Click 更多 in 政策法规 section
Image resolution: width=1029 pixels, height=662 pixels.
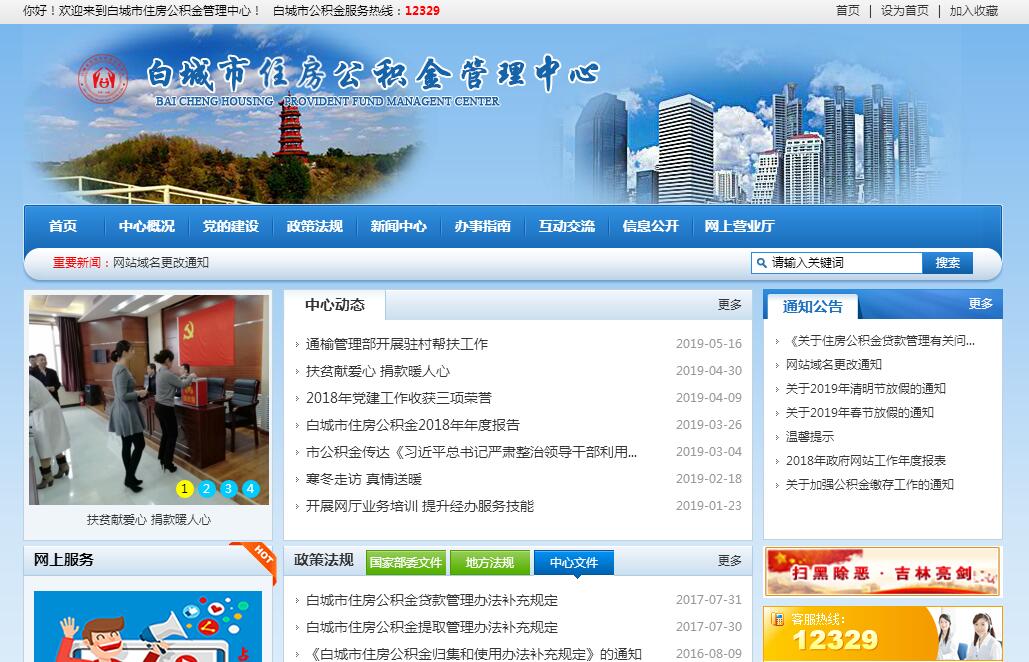[x=729, y=560]
